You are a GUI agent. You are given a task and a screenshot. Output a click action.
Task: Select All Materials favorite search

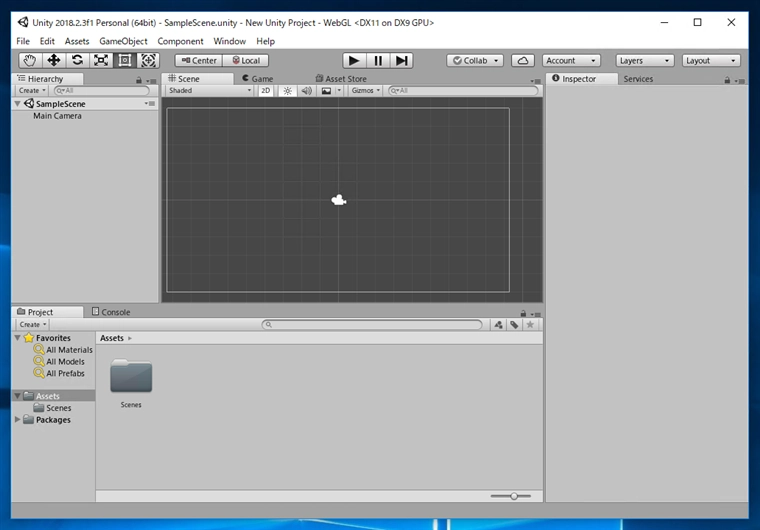(x=63, y=350)
